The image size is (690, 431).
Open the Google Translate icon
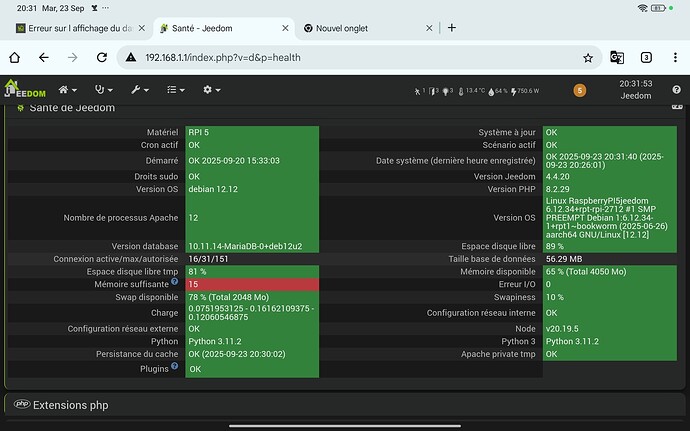point(617,58)
